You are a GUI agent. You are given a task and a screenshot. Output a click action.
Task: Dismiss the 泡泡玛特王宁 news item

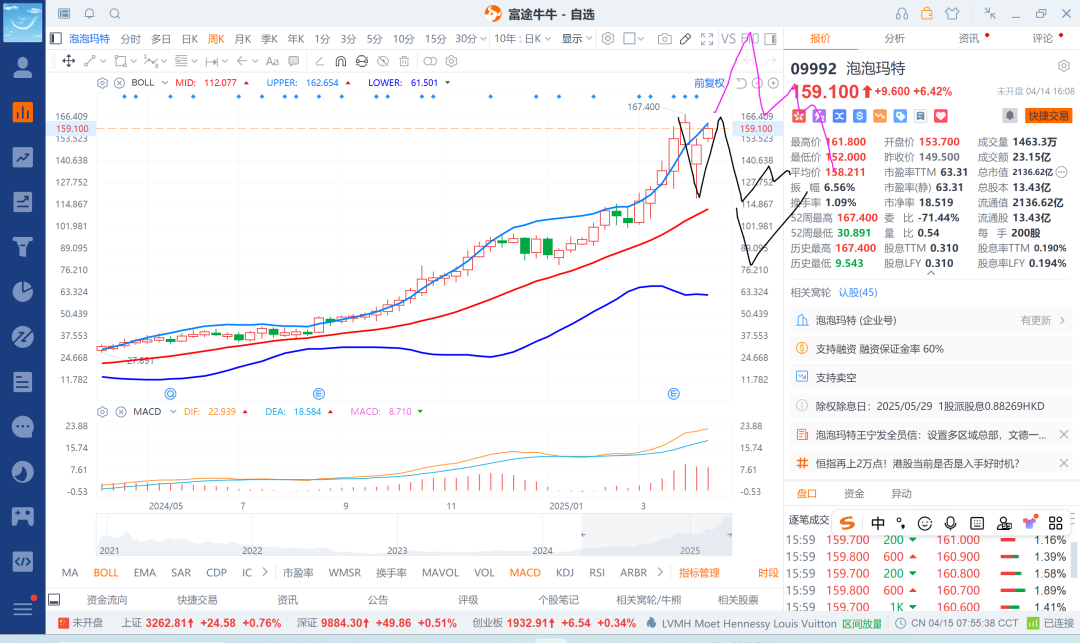click(1063, 434)
